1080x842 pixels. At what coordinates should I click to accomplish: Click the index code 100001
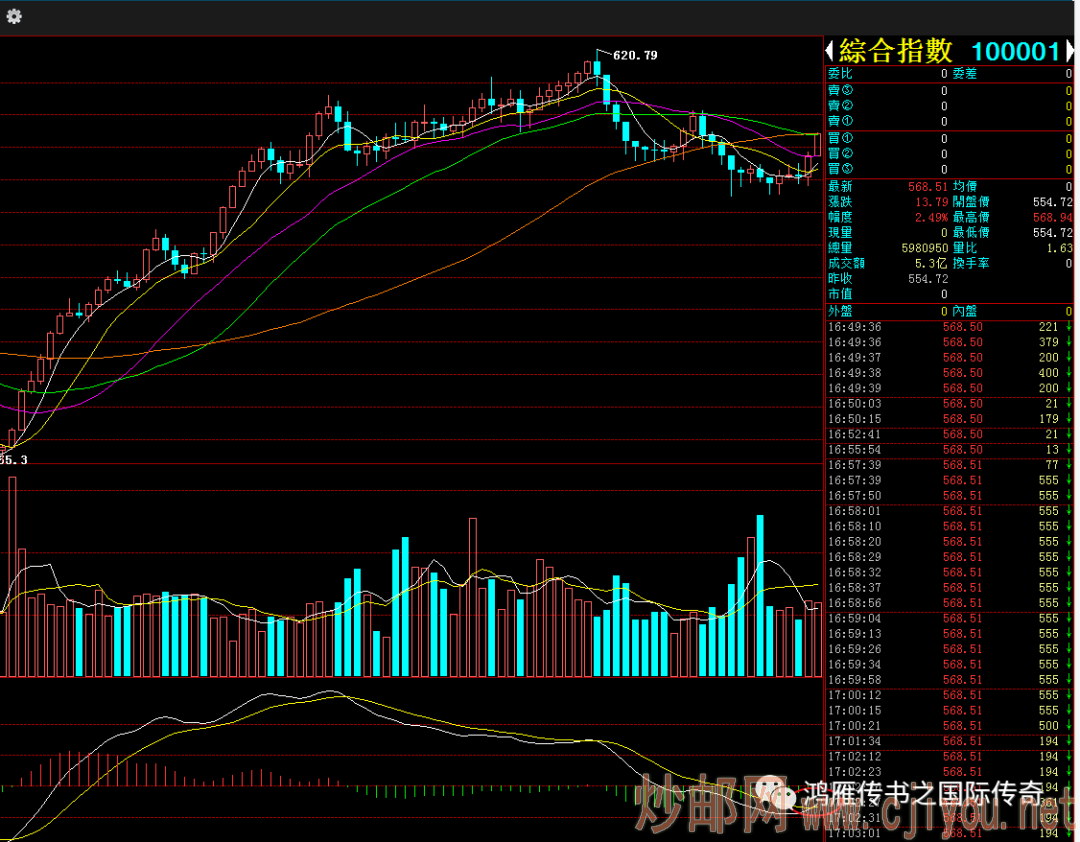coord(1014,51)
